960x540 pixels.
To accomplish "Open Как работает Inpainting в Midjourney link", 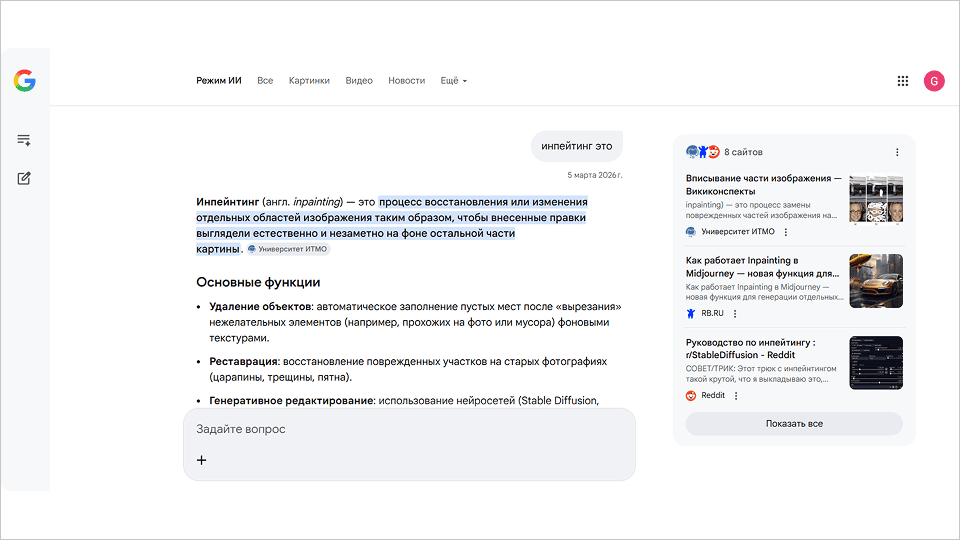I will coord(762,267).
